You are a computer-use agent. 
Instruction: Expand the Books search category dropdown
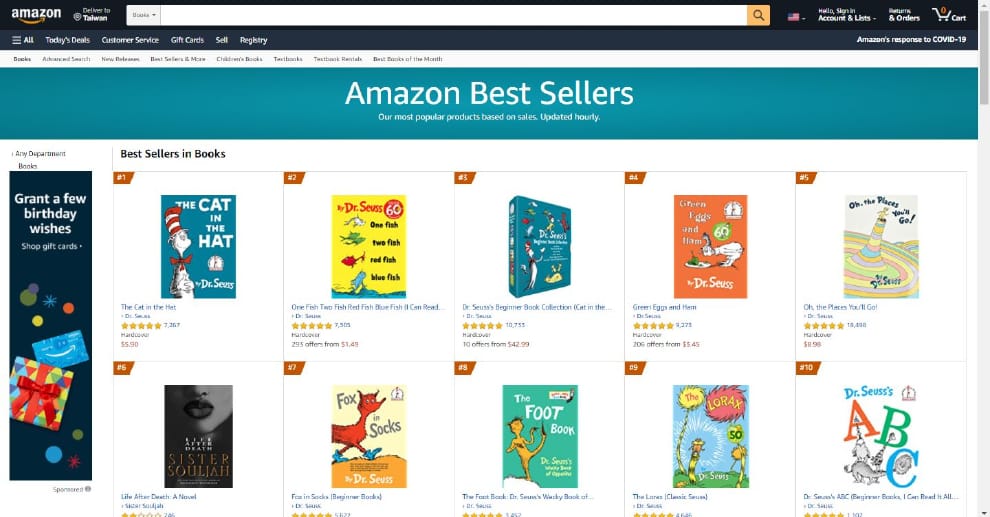coord(144,15)
